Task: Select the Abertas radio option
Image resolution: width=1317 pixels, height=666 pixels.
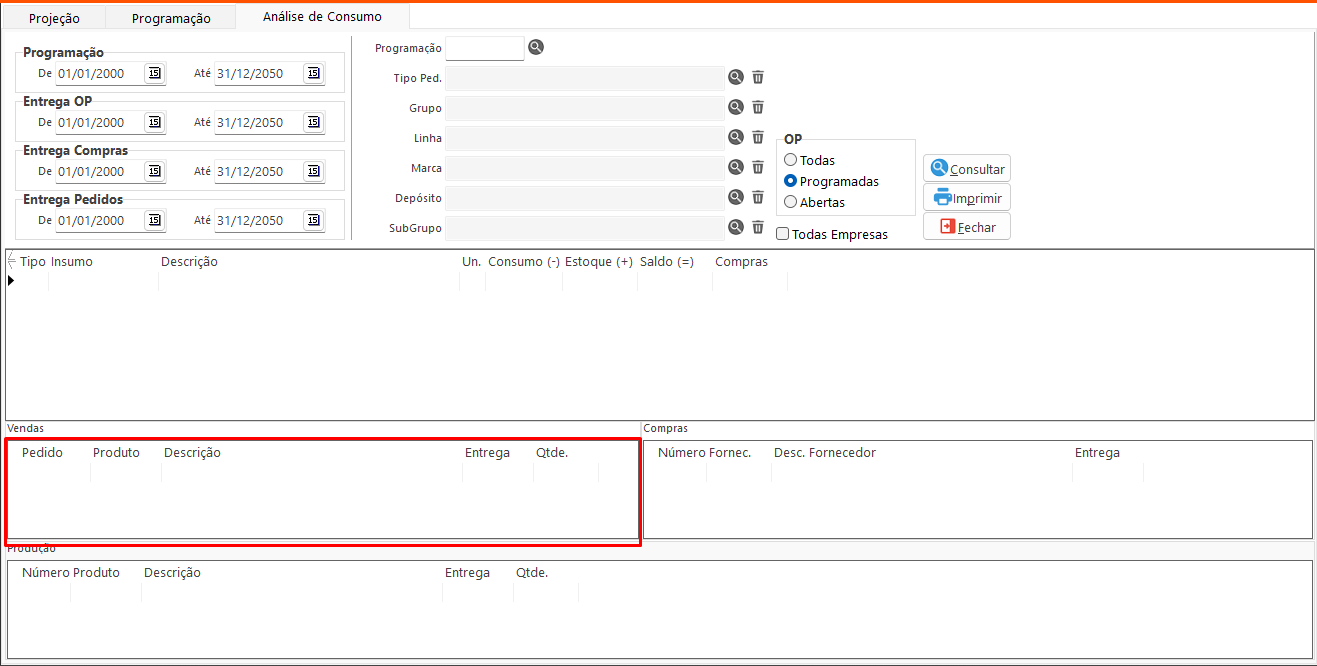Action: (791, 202)
